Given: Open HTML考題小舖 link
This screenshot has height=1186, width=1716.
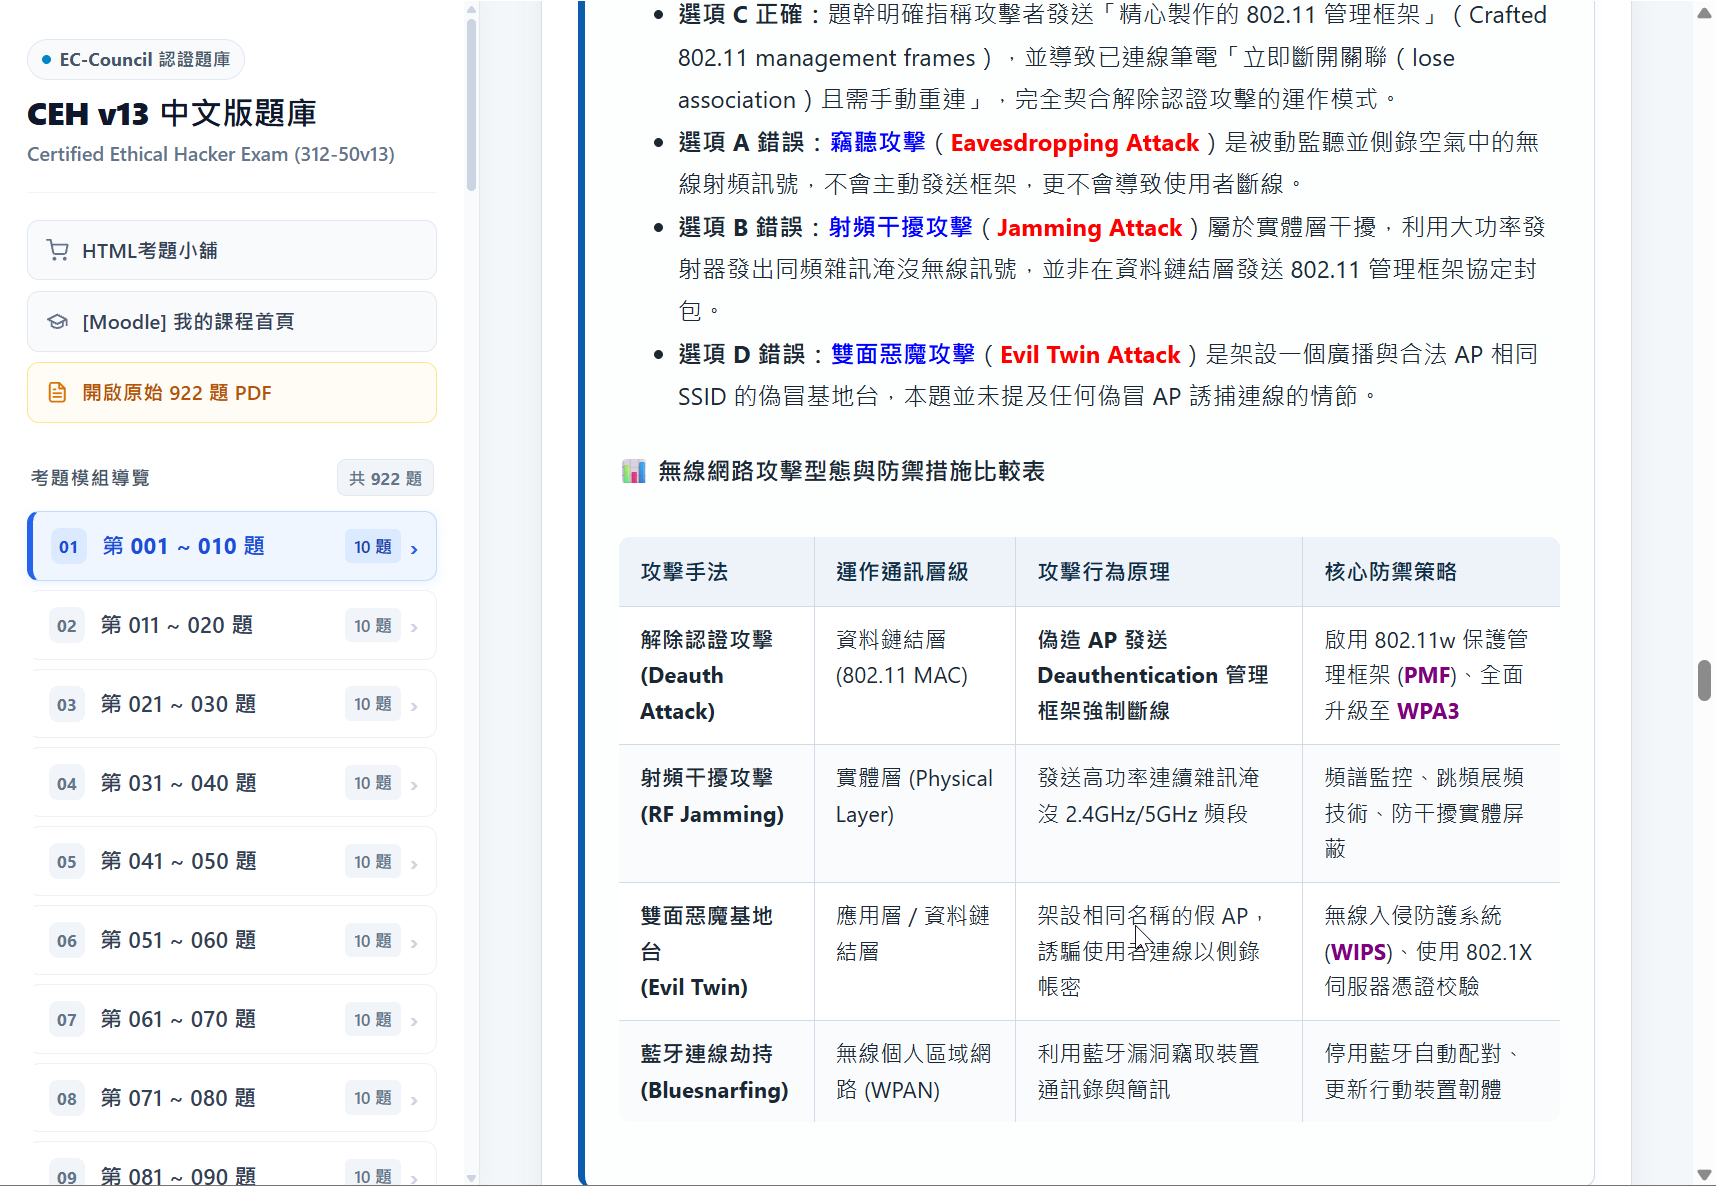Looking at the screenshot, I should coord(232,250).
